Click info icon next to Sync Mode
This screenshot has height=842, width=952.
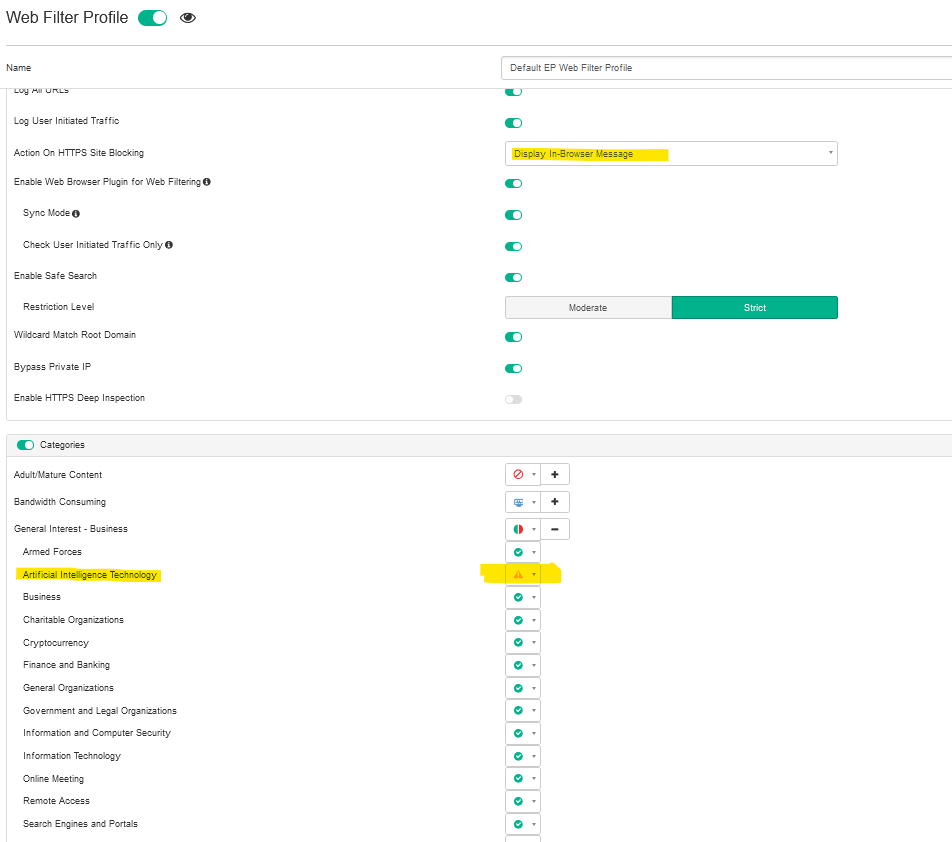coord(76,213)
